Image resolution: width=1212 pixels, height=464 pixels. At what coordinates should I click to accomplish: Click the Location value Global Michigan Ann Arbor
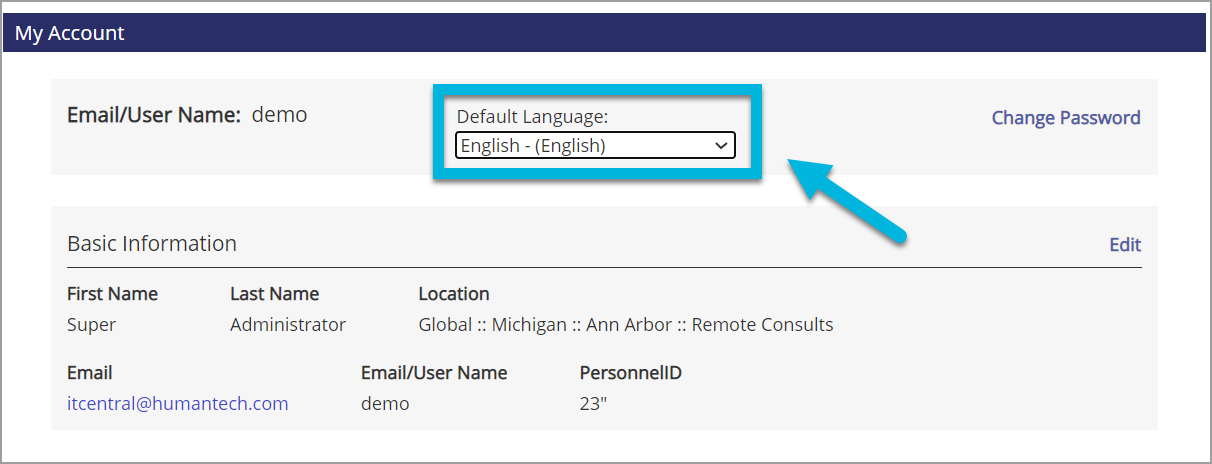(626, 325)
